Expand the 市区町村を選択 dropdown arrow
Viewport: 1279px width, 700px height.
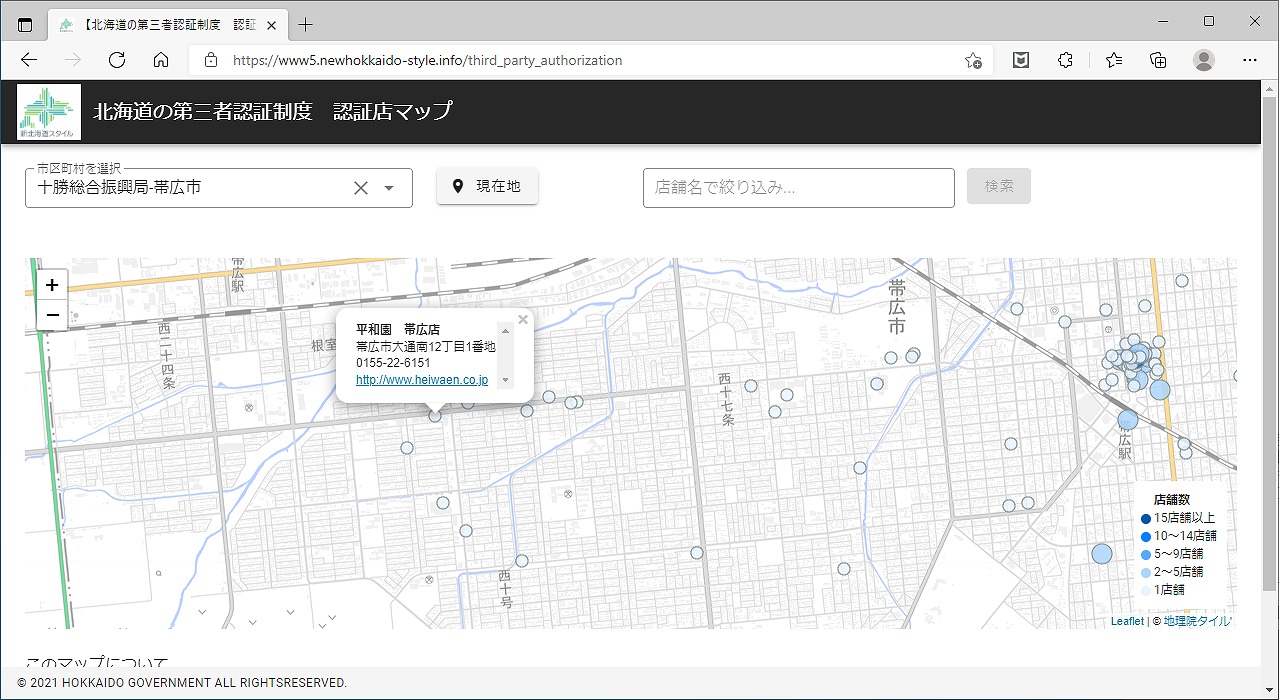pyautogui.click(x=389, y=188)
